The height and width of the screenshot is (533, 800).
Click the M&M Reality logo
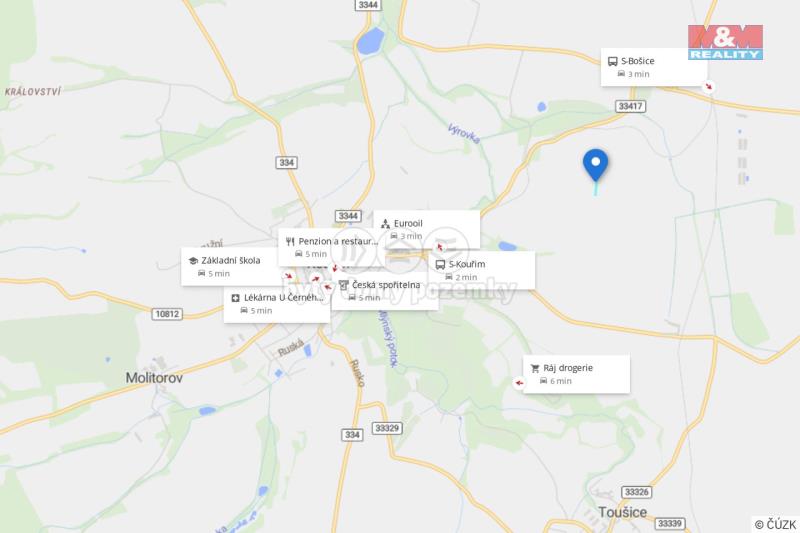[x=725, y=42]
